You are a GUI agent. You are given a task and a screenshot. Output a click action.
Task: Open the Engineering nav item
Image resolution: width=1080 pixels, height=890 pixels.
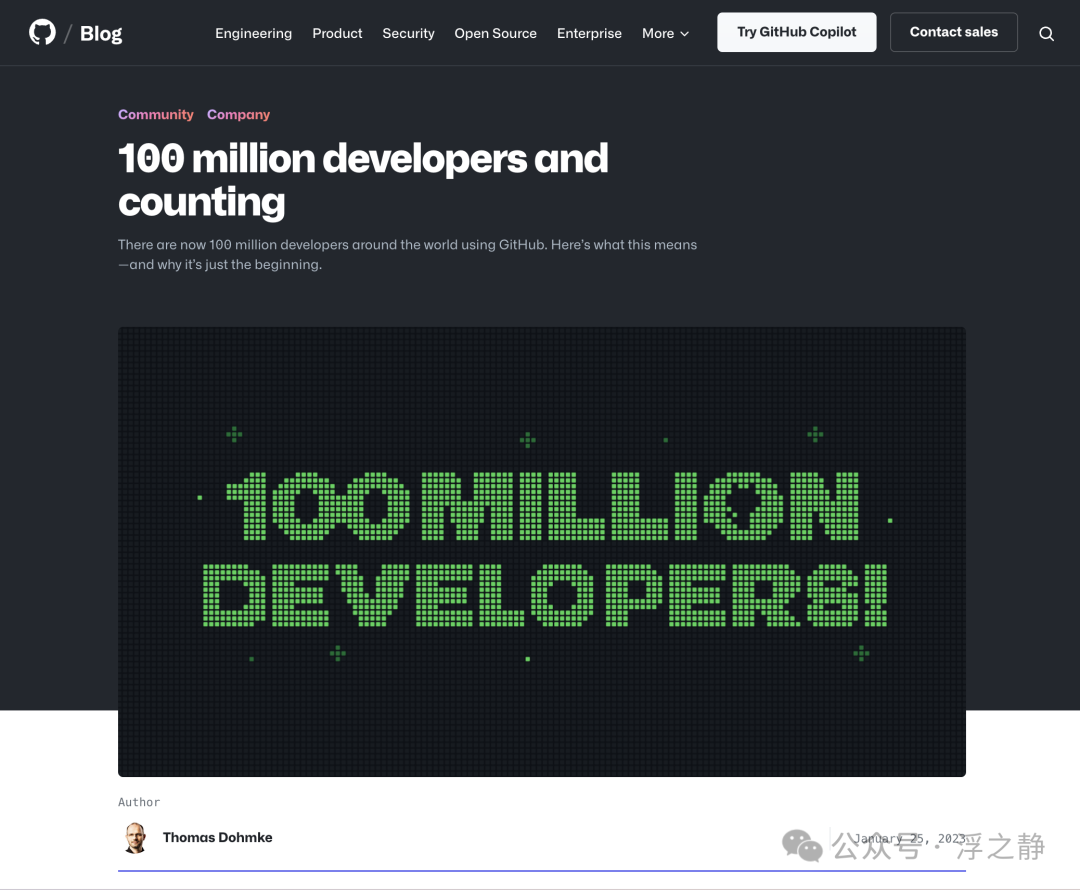(253, 33)
